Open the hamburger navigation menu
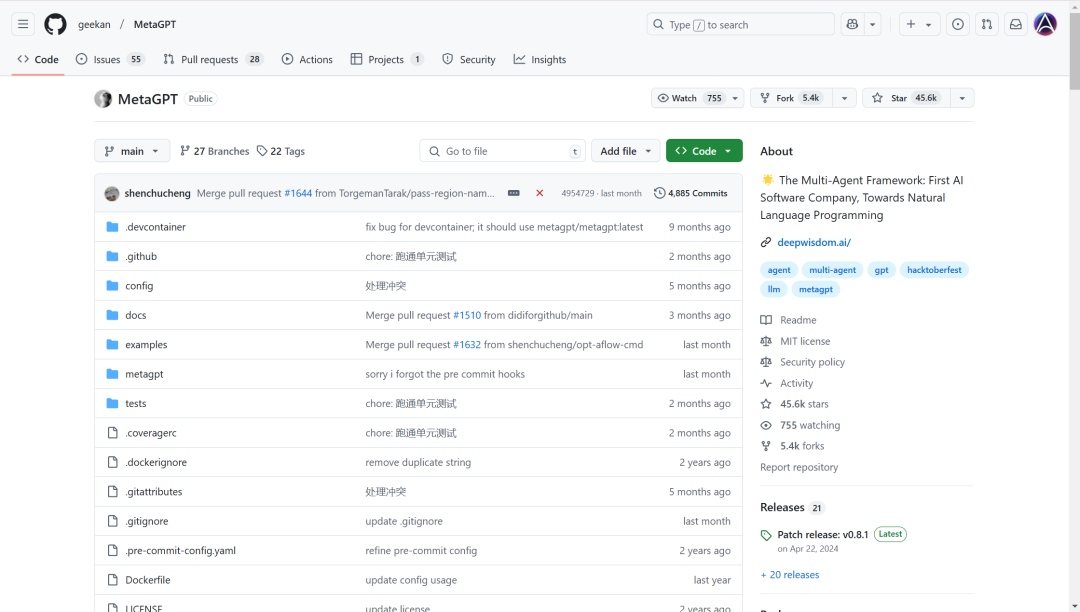 [x=23, y=24]
